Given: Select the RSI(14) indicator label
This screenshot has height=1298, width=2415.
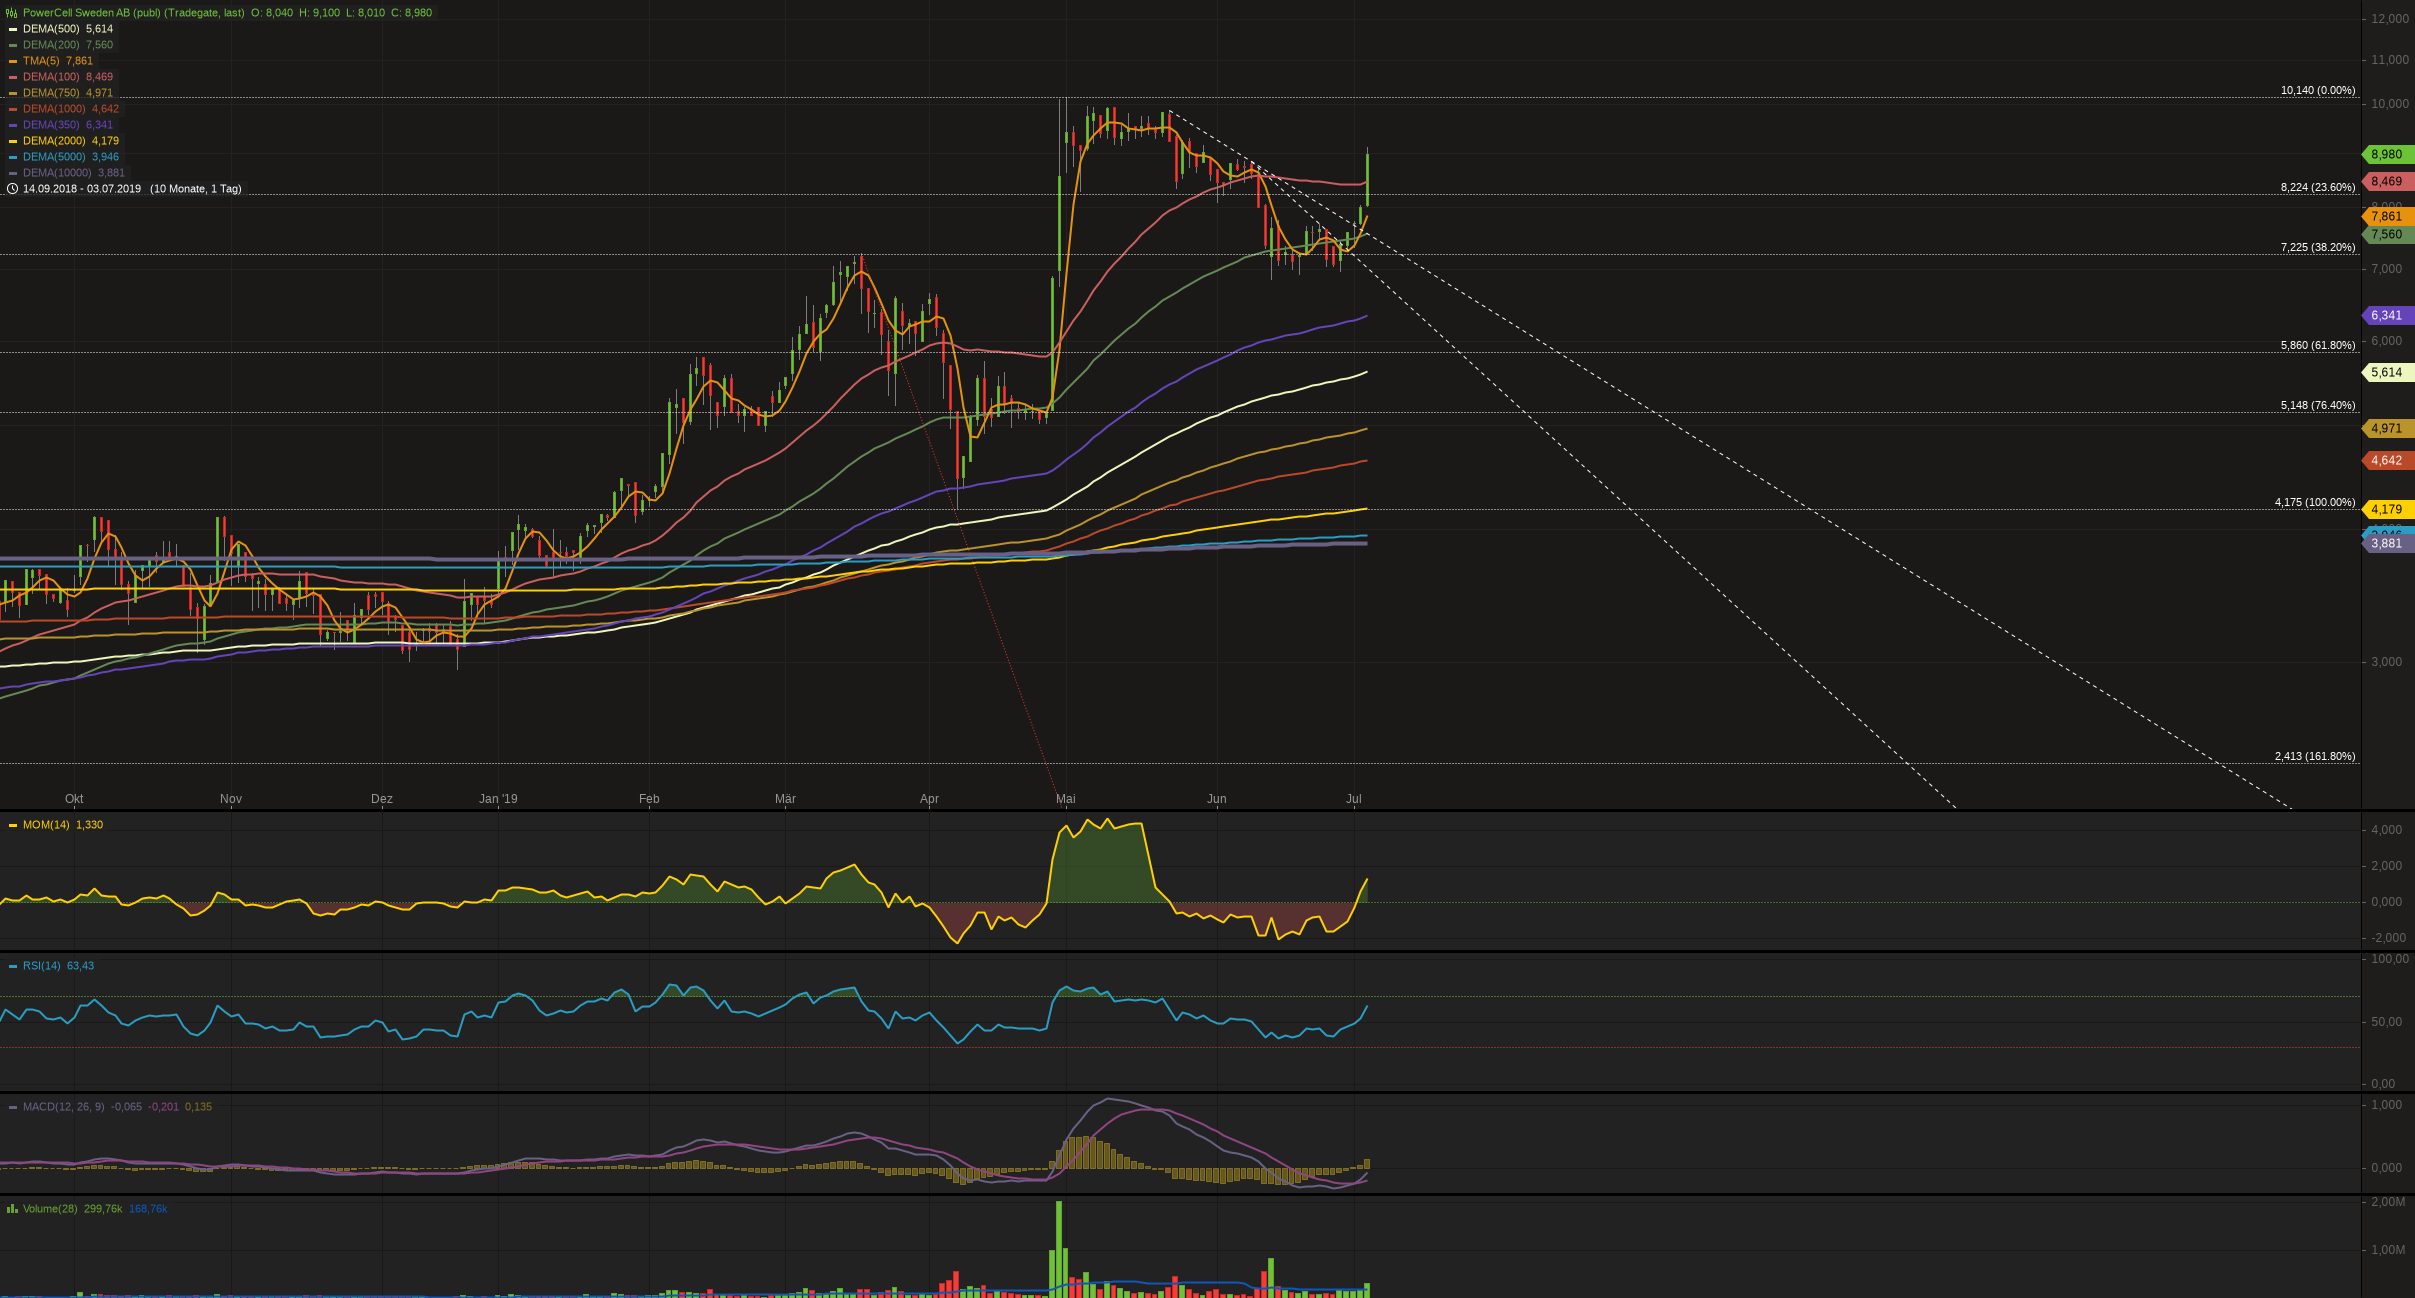Looking at the screenshot, I should point(41,966).
